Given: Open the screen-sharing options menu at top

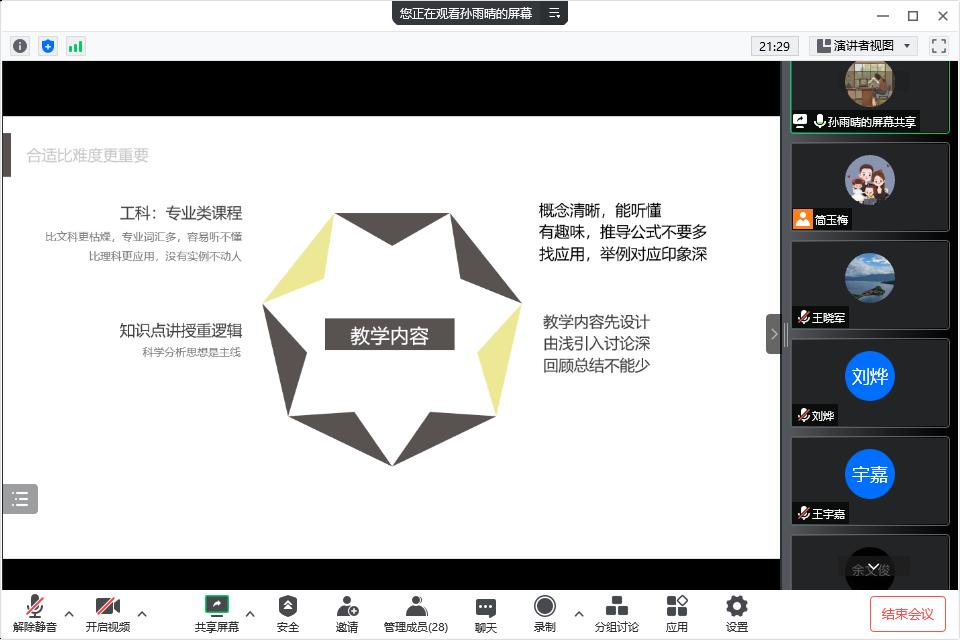Looking at the screenshot, I should point(554,13).
